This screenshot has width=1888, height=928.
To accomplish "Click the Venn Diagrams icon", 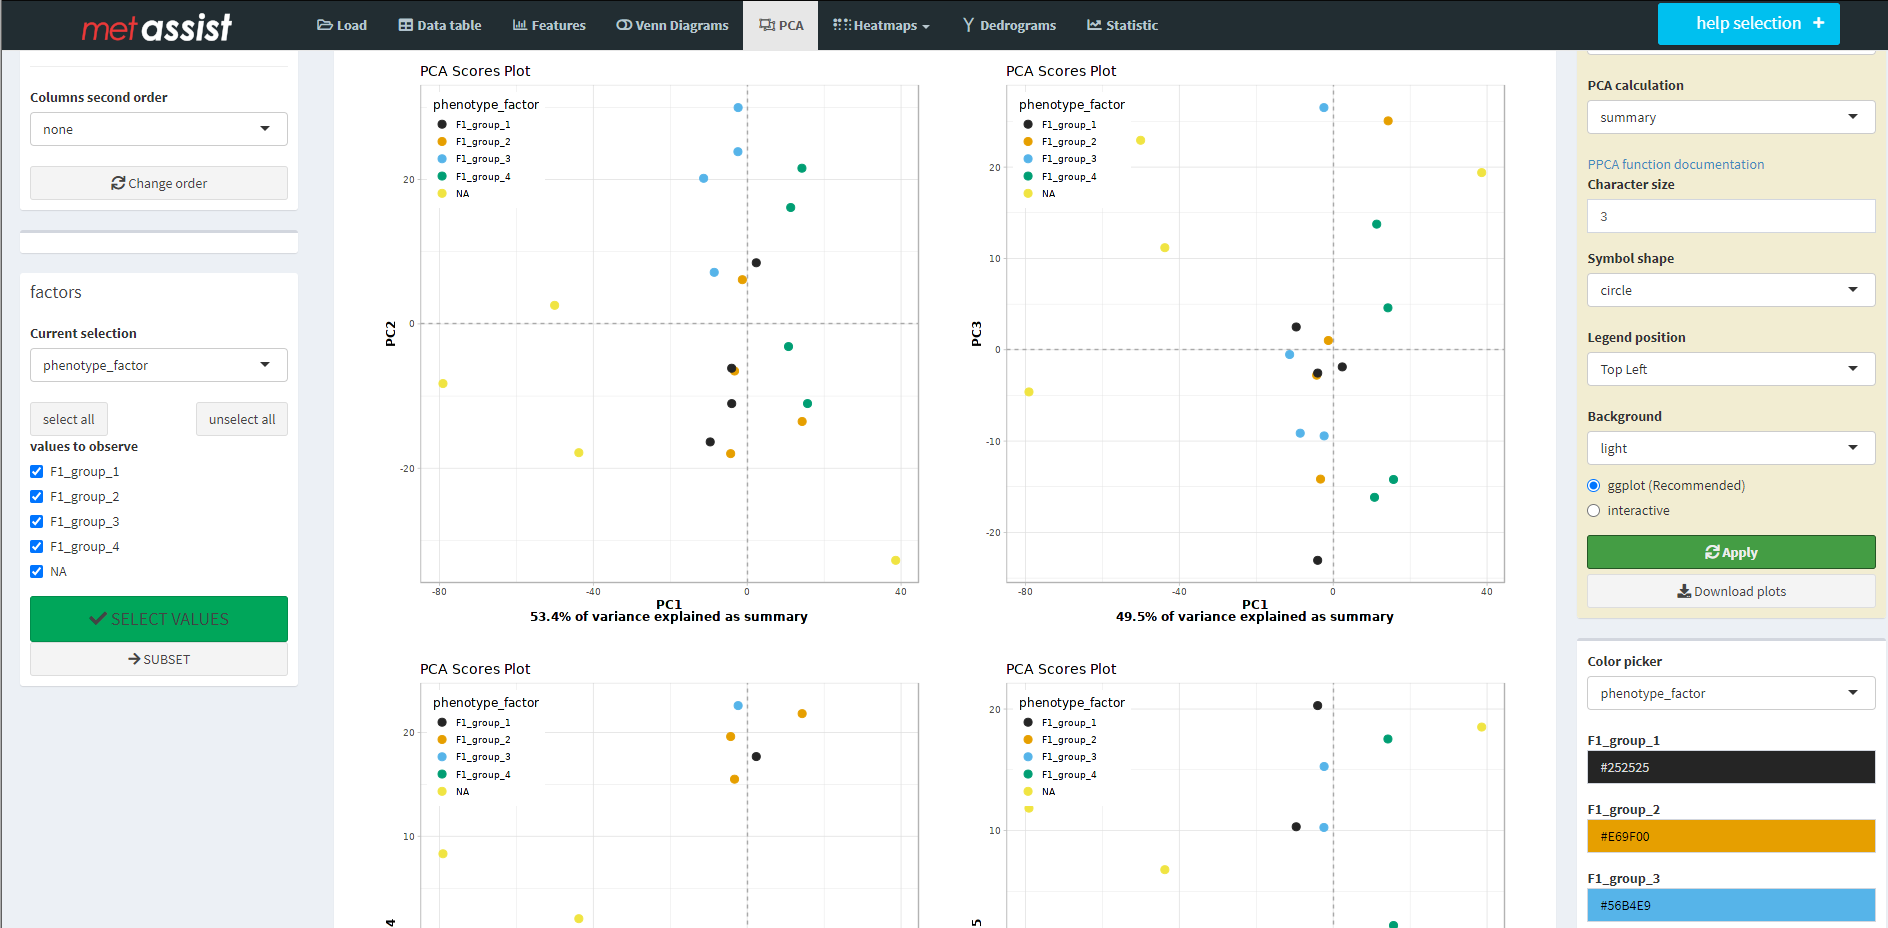I will 623,25.
